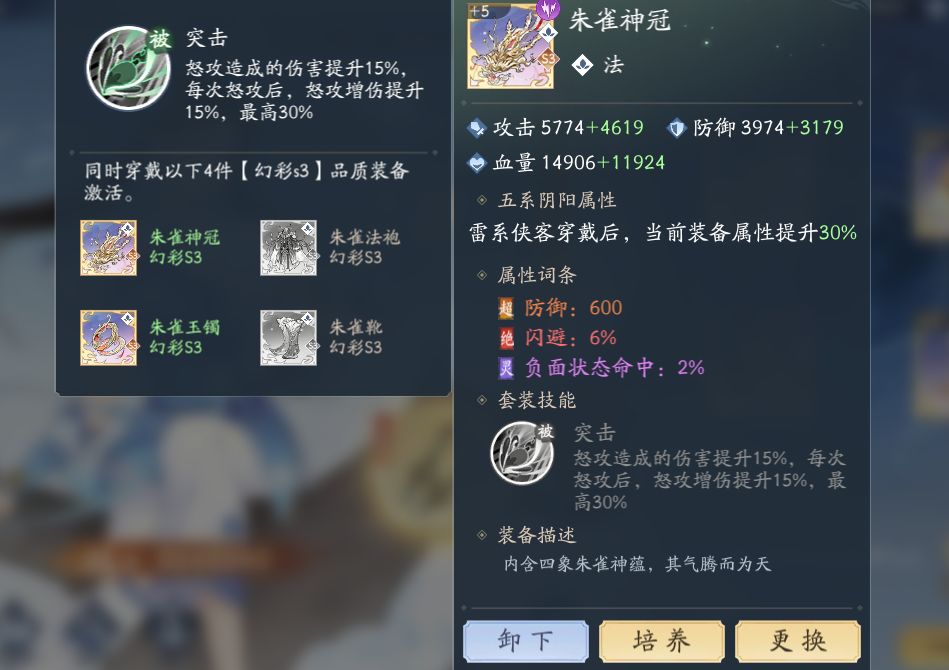Image resolution: width=949 pixels, height=670 pixels.
Task: Click the green 突击 passive skill icon
Action: pyautogui.click(x=128, y=68)
